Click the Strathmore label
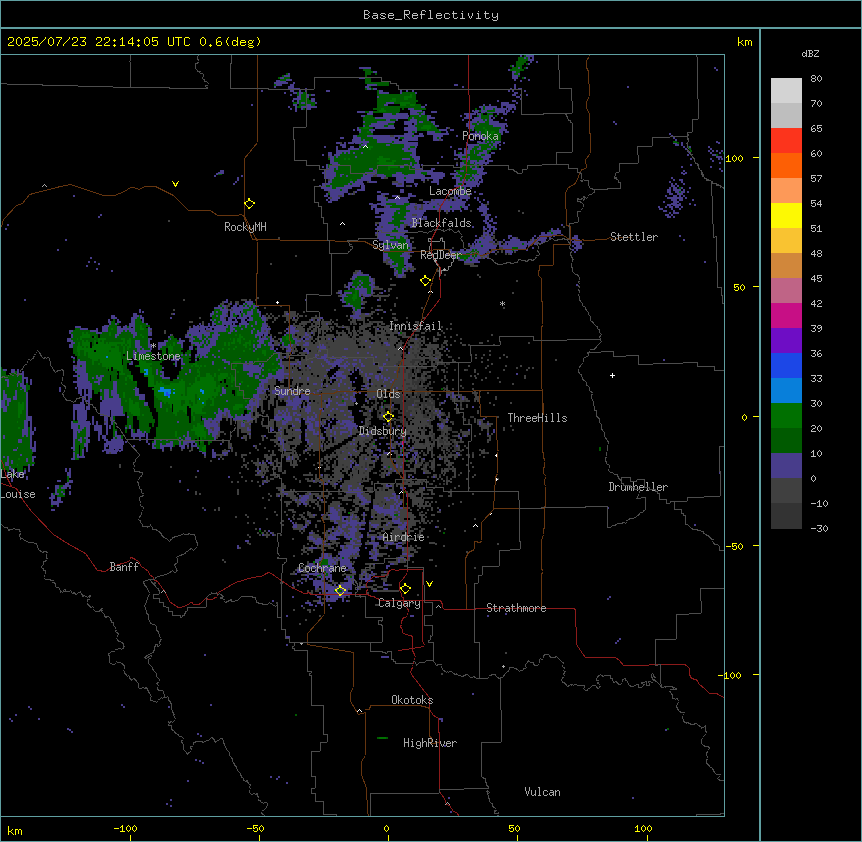This screenshot has width=862, height=842. (x=516, y=608)
